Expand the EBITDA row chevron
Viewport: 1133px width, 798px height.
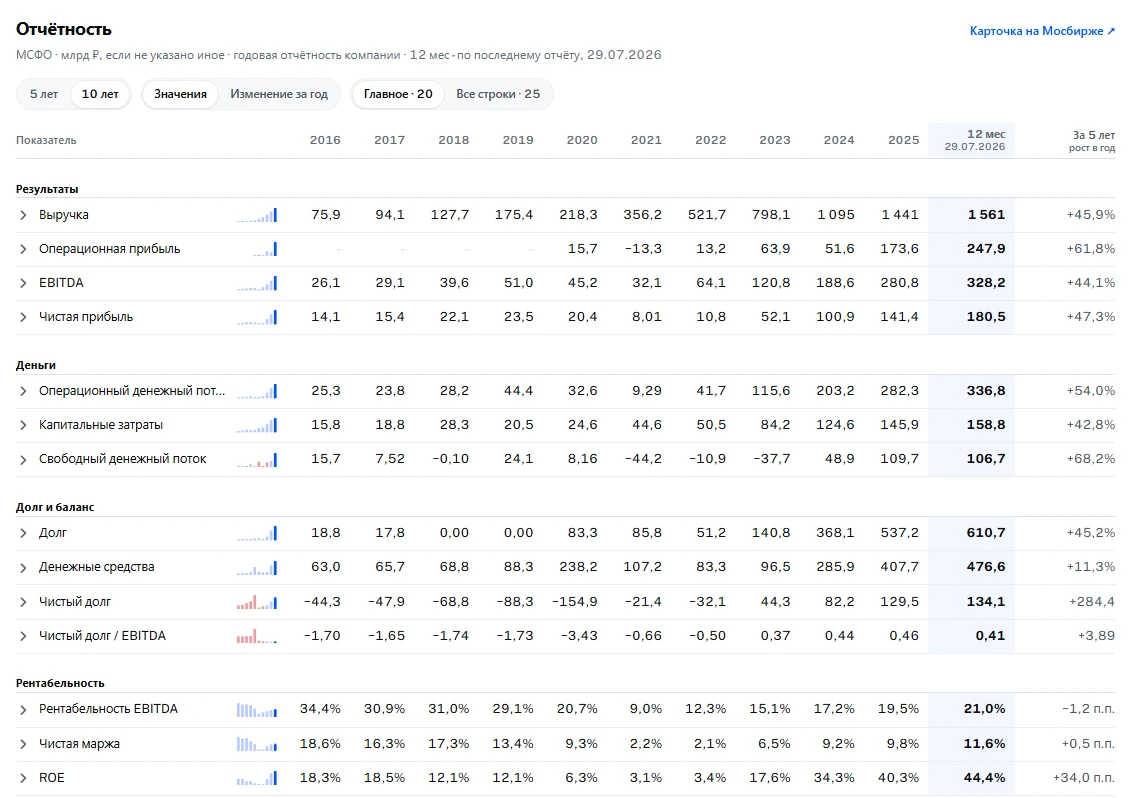point(23,283)
